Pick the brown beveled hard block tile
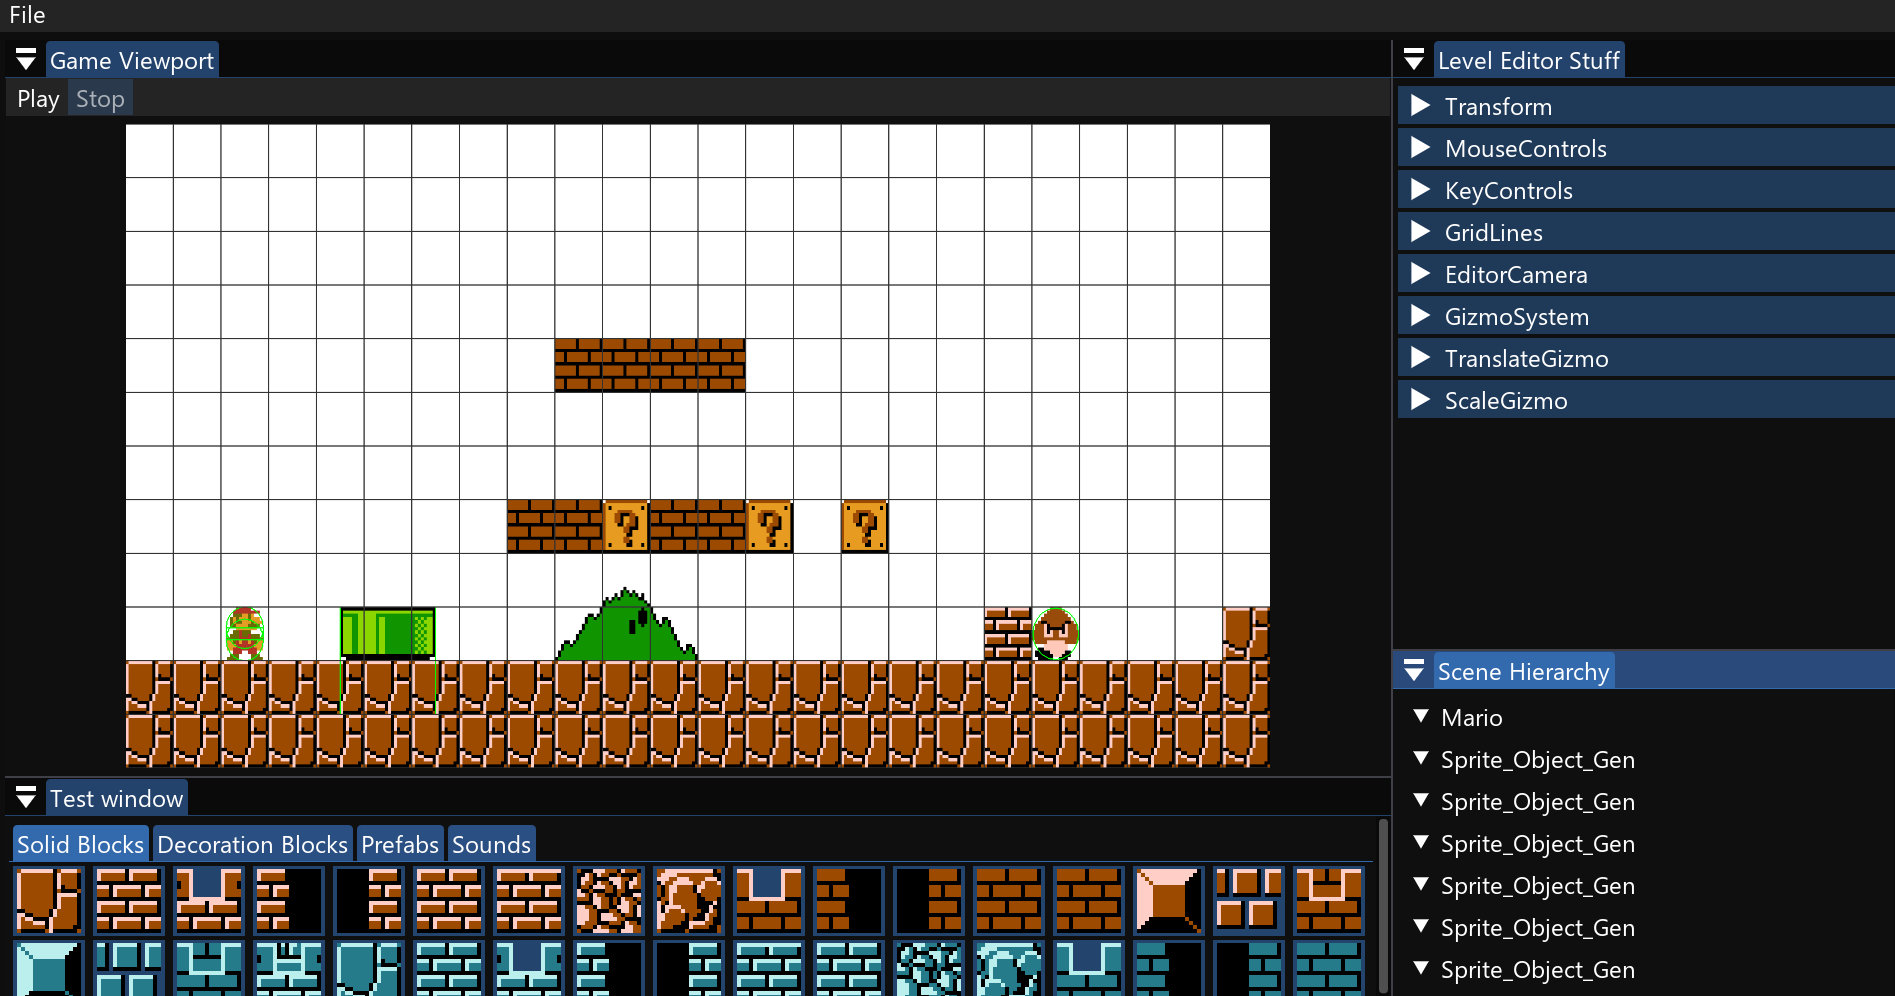Image resolution: width=1895 pixels, height=996 pixels. (x=1168, y=900)
